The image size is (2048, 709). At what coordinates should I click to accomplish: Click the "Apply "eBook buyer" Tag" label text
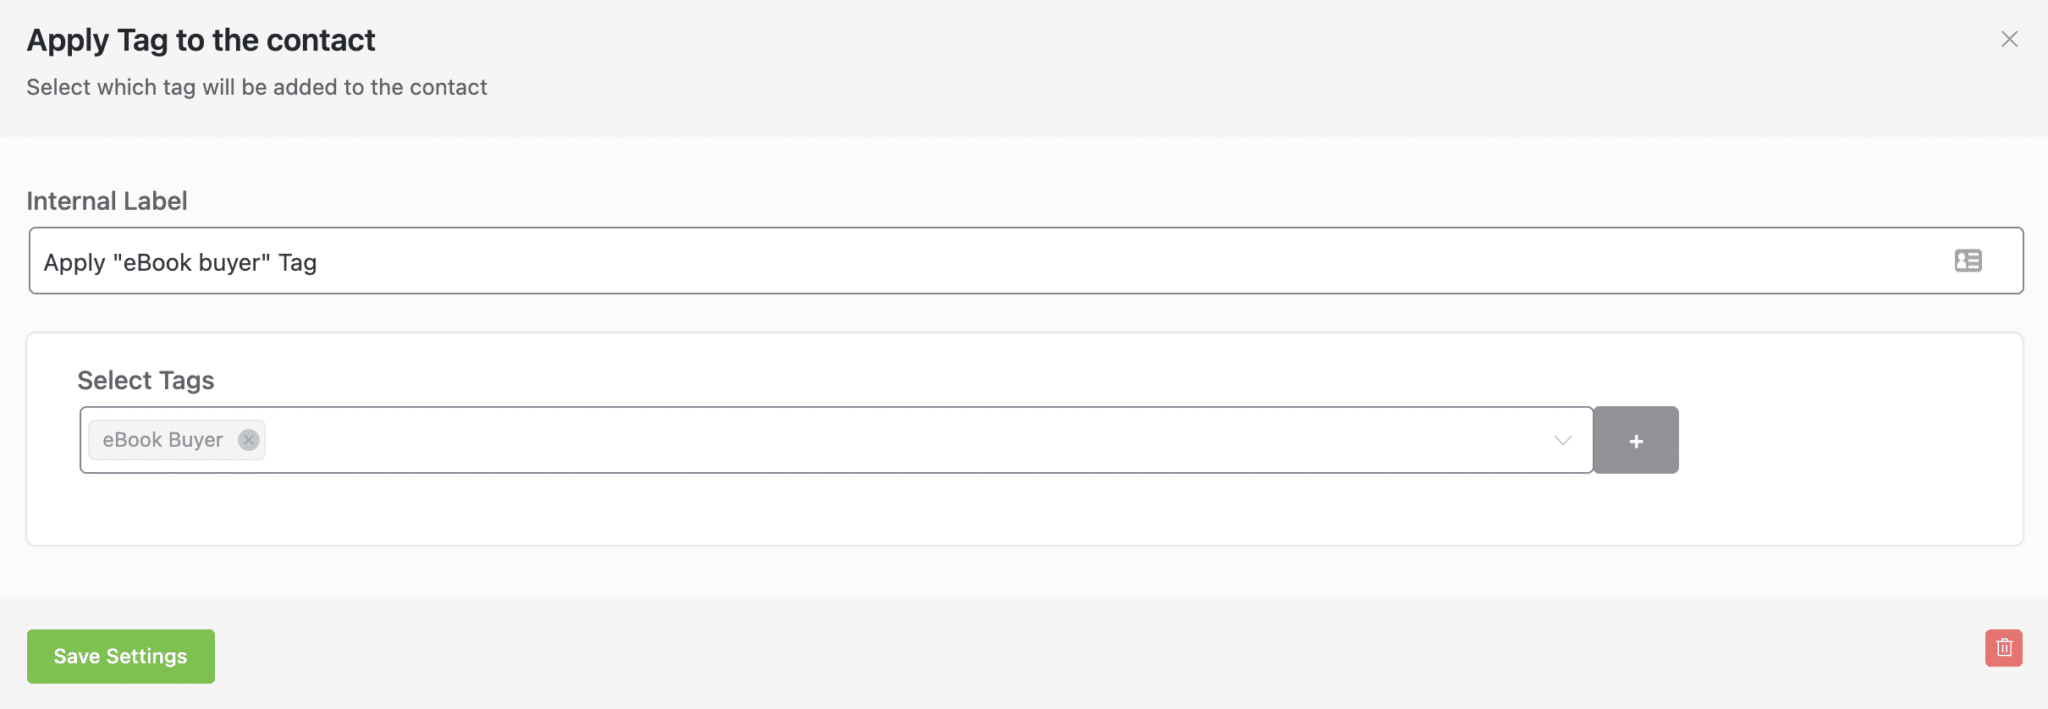(180, 263)
